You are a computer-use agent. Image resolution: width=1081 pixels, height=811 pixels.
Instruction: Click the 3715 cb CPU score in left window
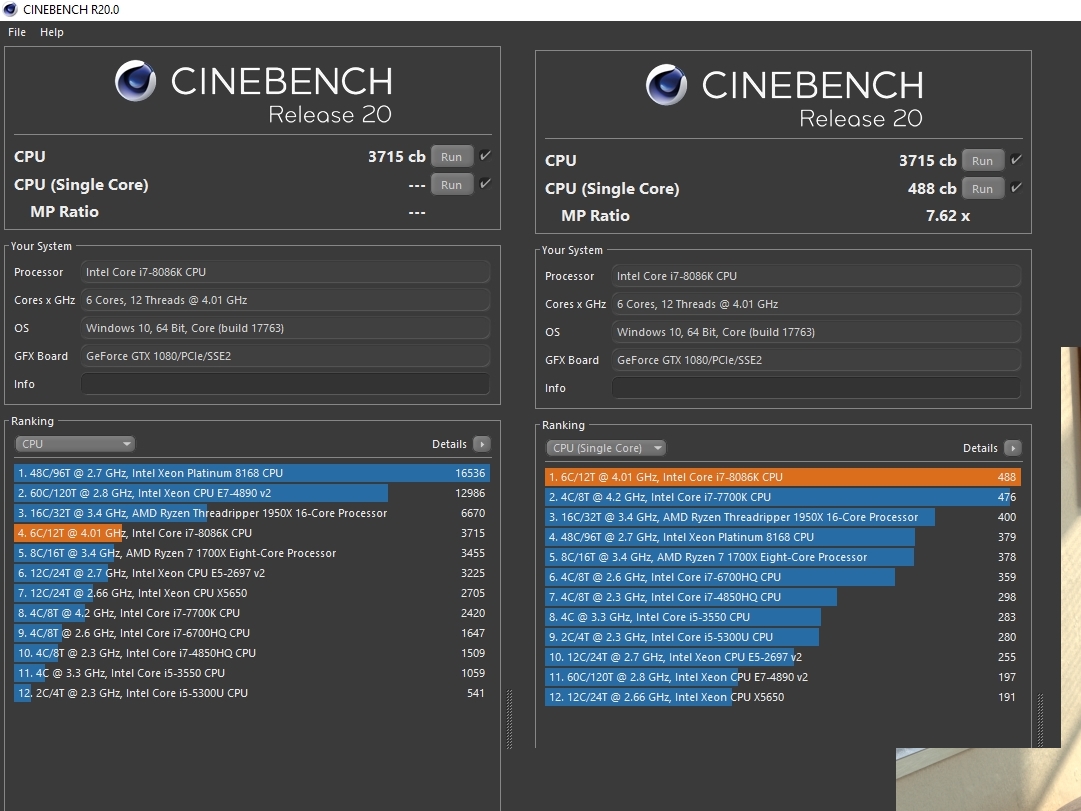click(x=396, y=157)
